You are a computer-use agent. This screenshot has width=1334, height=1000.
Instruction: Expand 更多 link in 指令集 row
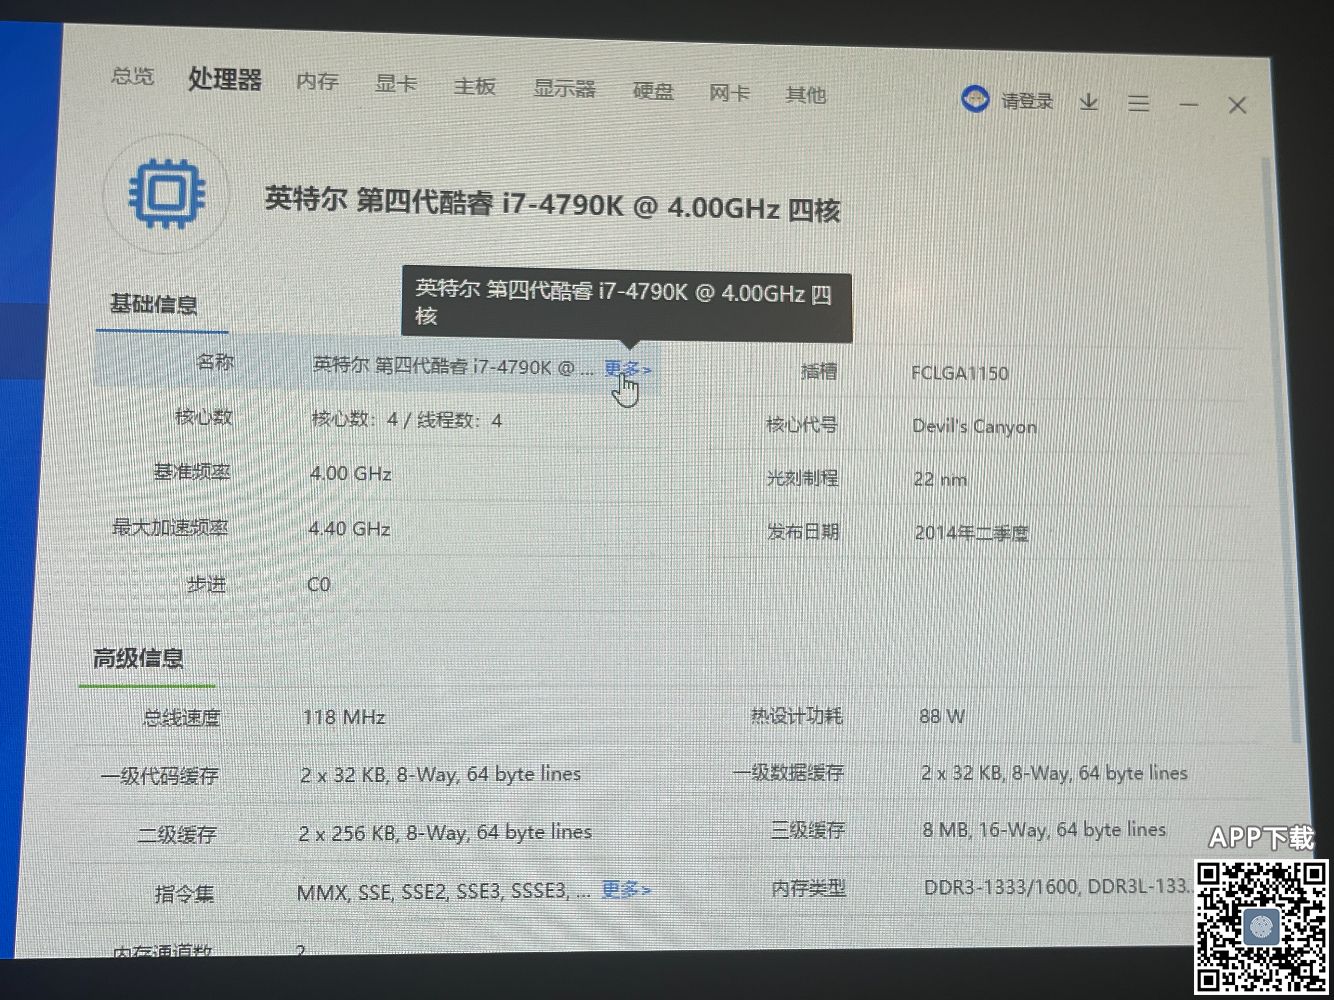pyautogui.click(x=626, y=889)
